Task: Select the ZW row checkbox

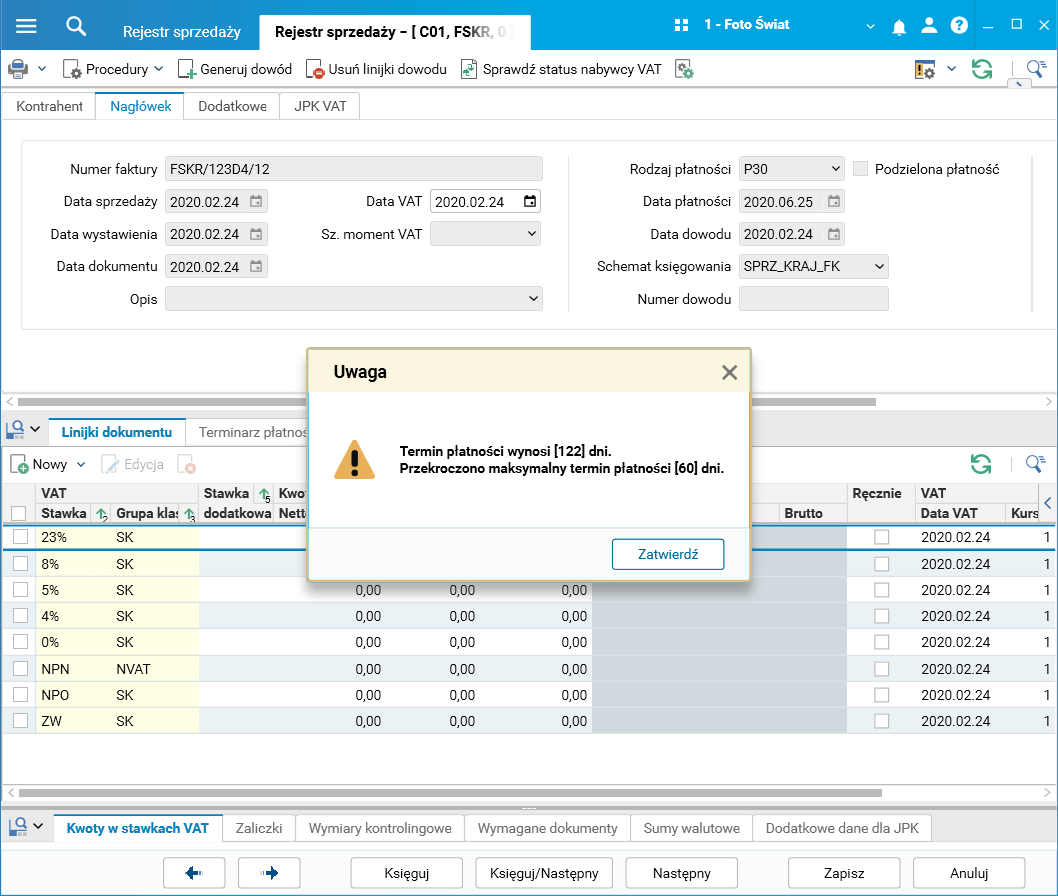Action: (20, 721)
